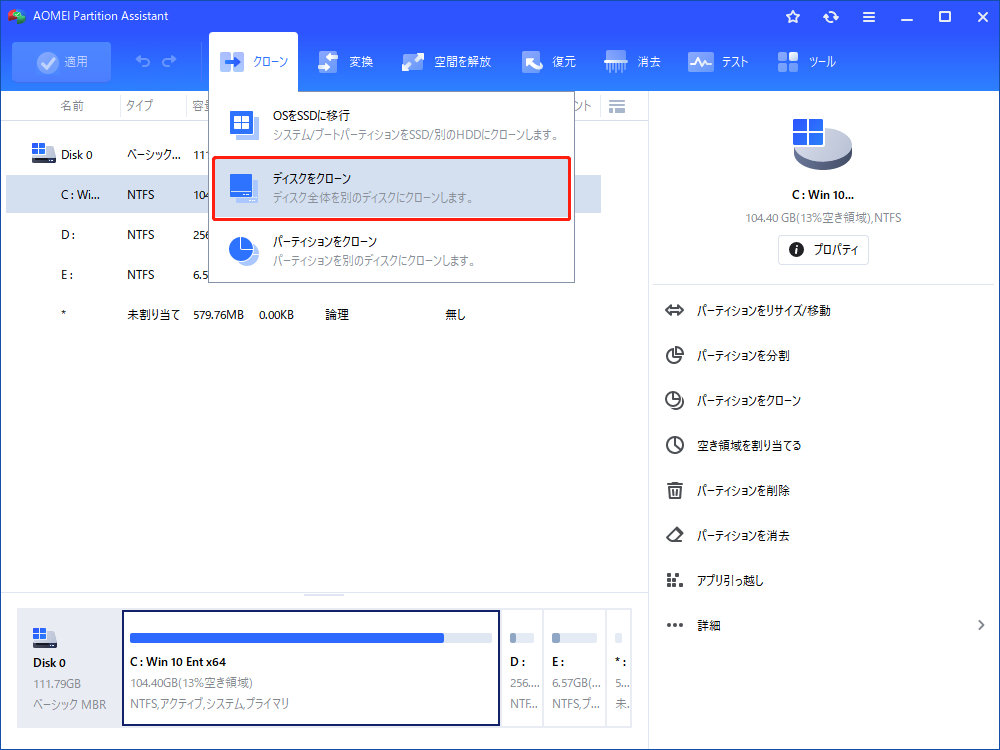Select the unallocated * block in disk map
The image size is (1000, 750).
coord(619,668)
